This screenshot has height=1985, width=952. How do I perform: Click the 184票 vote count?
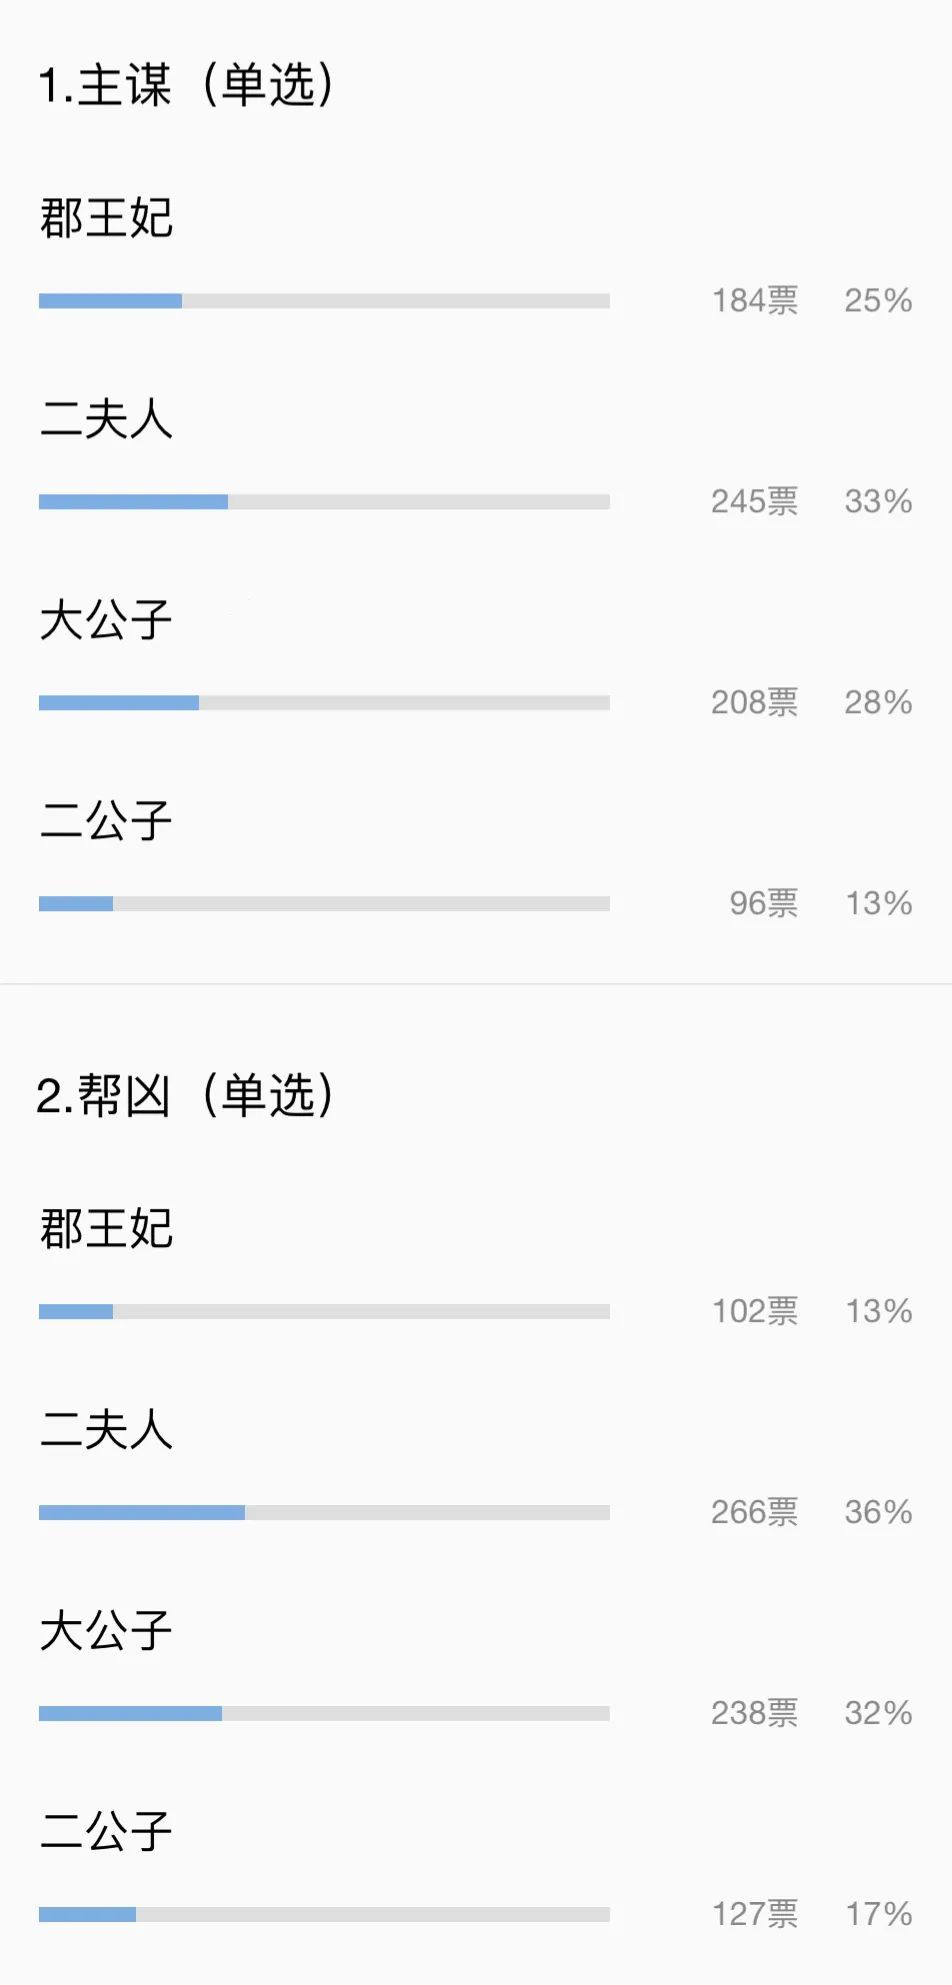coord(754,301)
